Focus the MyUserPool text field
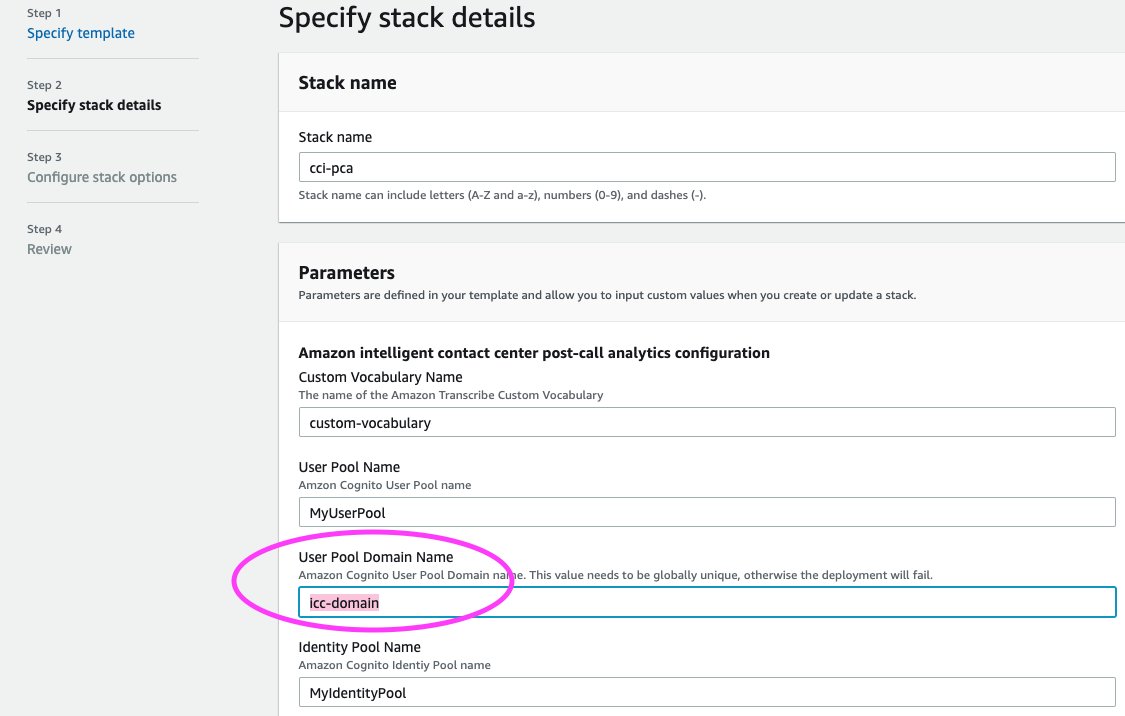 (x=706, y=512)
